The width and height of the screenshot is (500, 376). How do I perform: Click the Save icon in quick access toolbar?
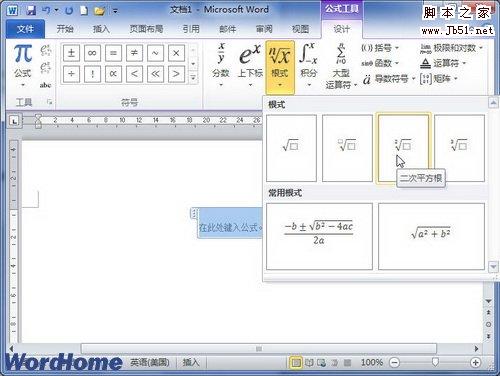(31, 10)
